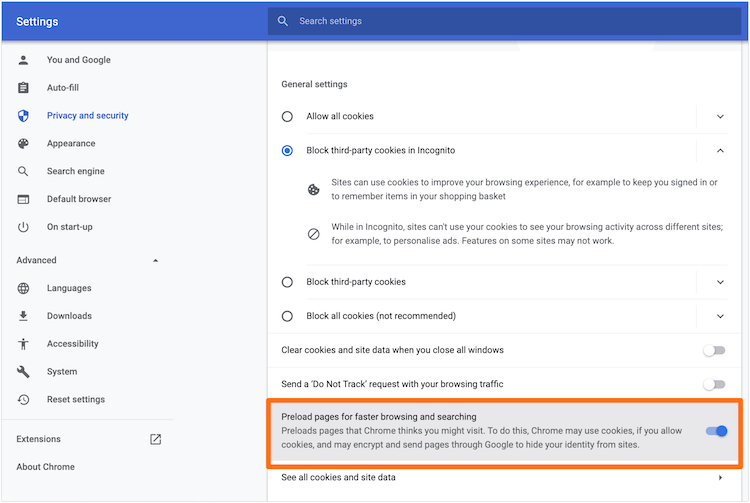This screenshot has width=750, height=503.
Task: Collapse Block third-party cookies in Incognito section
Action: (720, 150)
